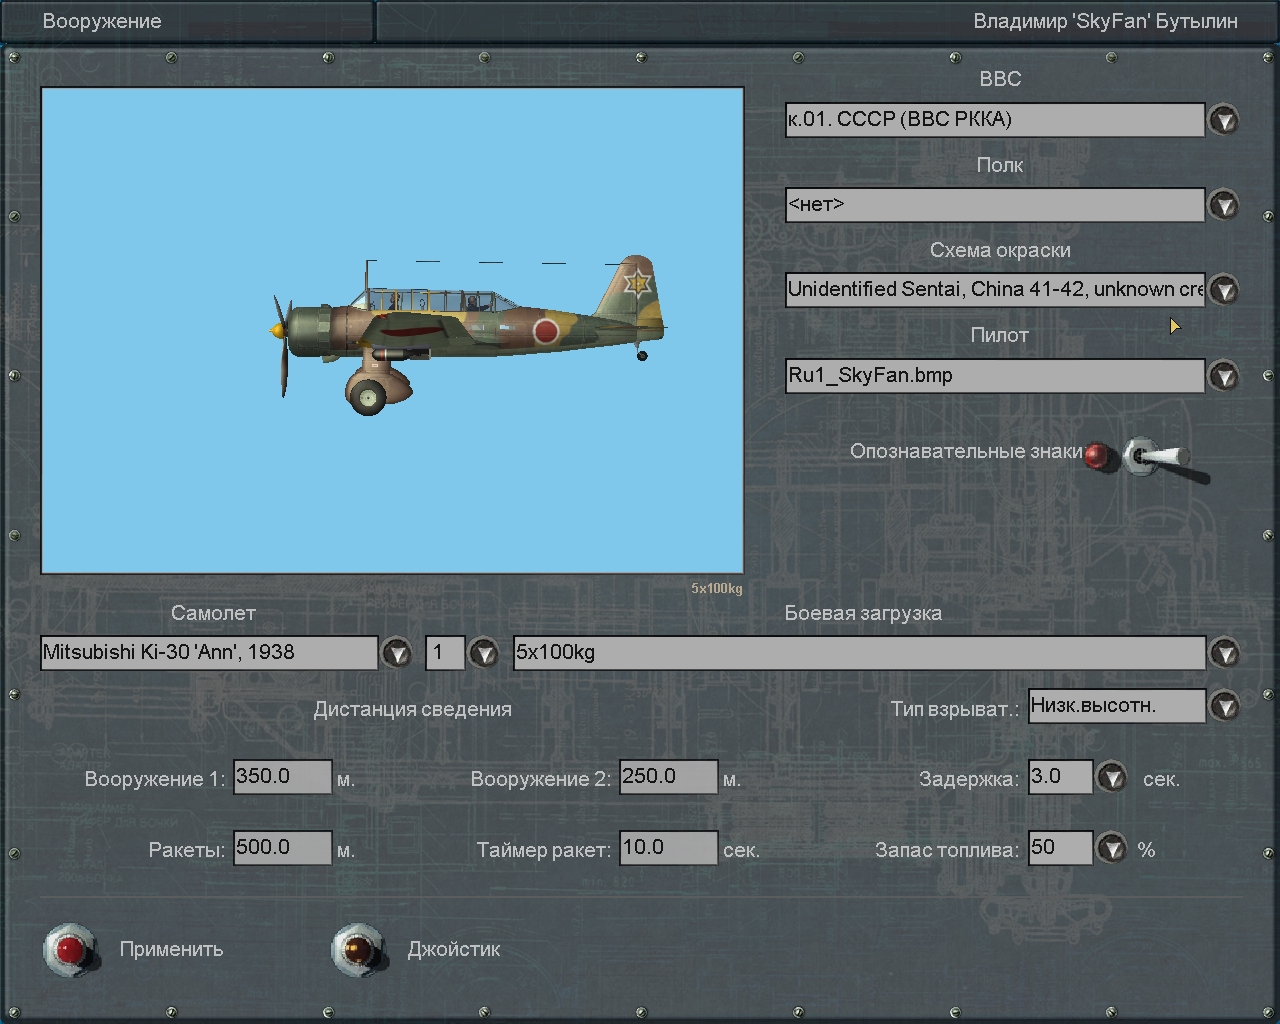Open the Задержка delay dropdown arrow
Screen dimensions: 1280x1024
pyautogui.click(x=1111, y=777)
